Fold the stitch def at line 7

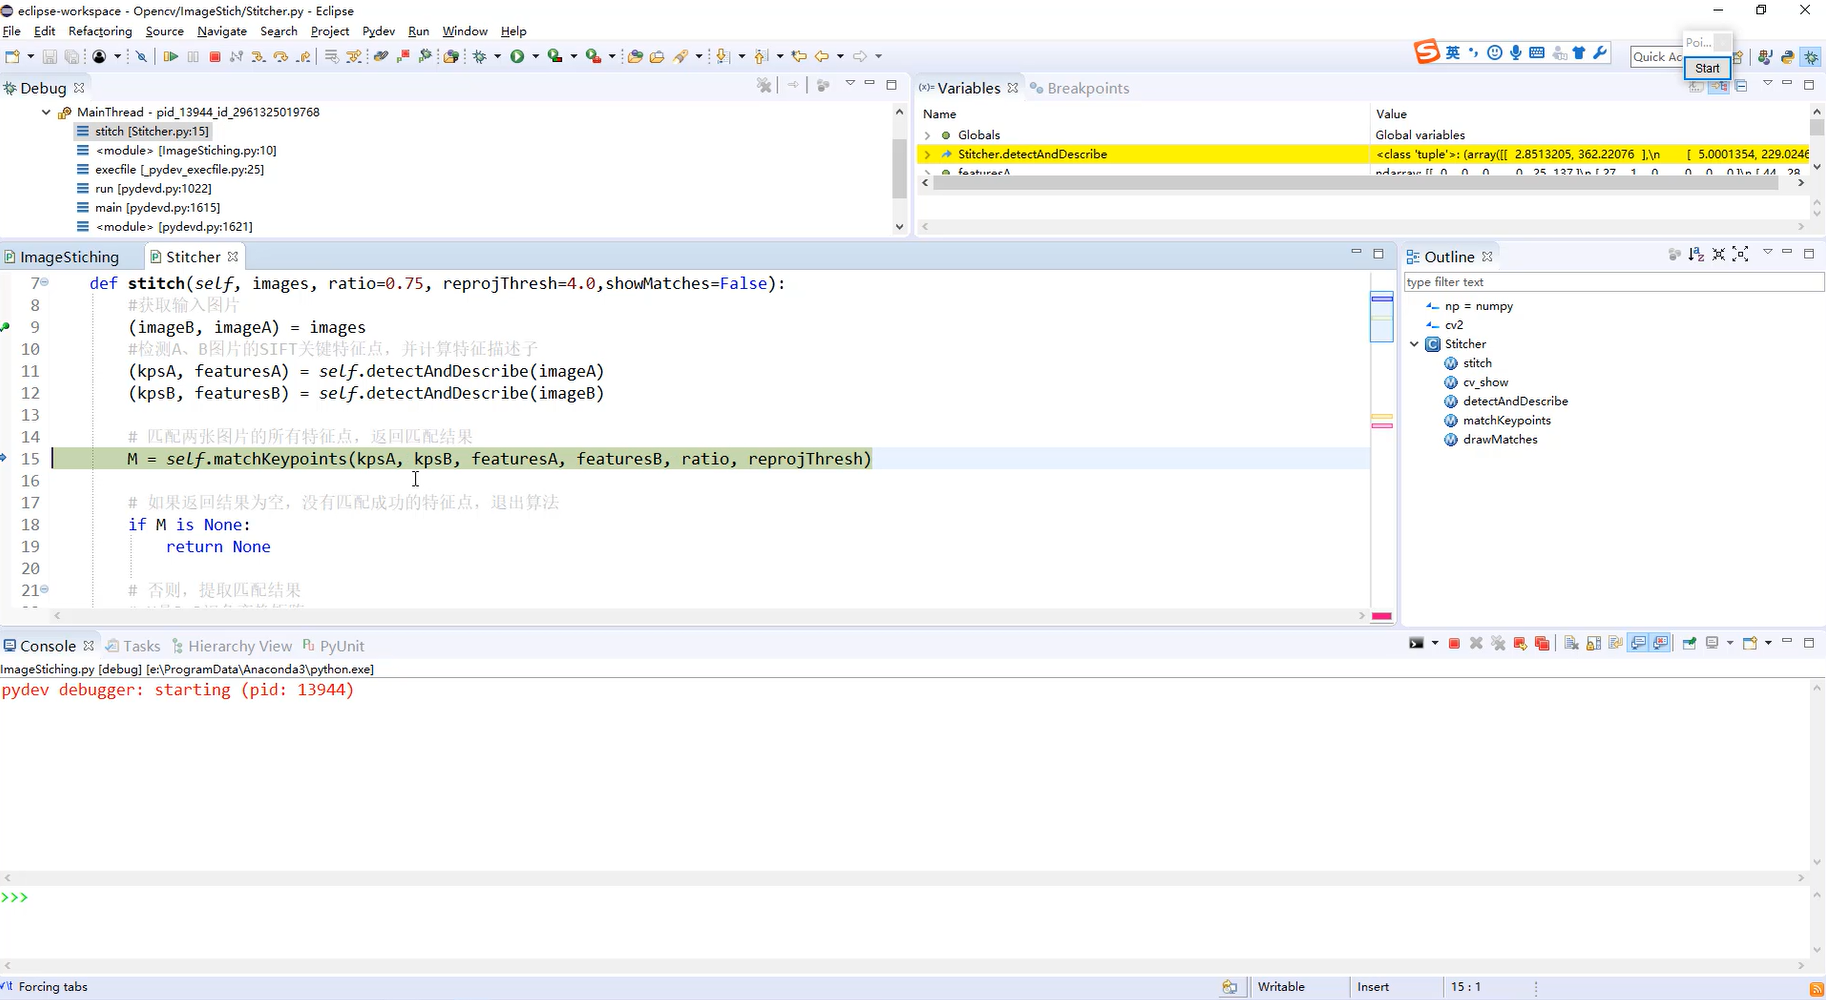[44, 282]
